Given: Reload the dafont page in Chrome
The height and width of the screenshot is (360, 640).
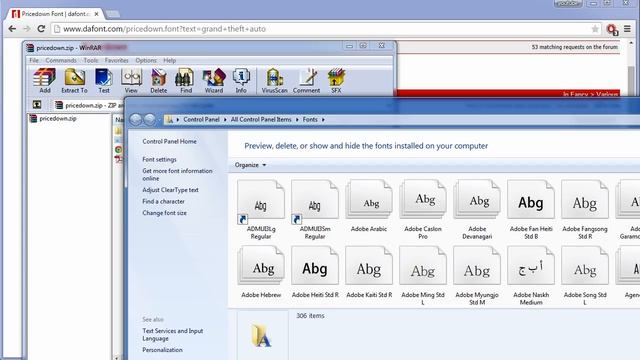Looking at the screenshot, I should (x=41, y=29).
